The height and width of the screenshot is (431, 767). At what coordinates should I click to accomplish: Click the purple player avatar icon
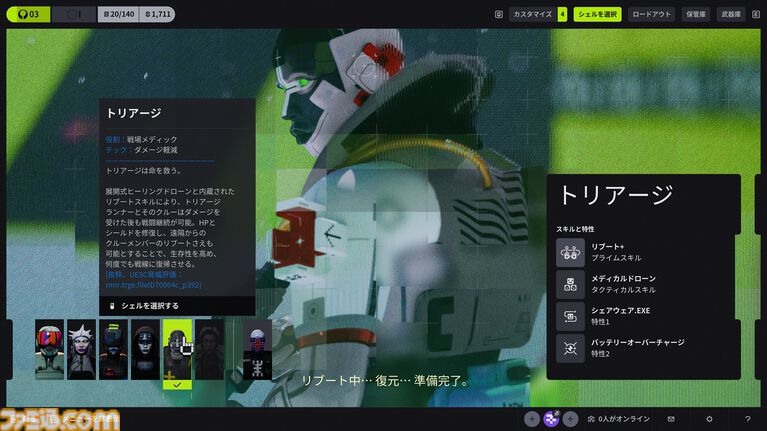[551, 419]
